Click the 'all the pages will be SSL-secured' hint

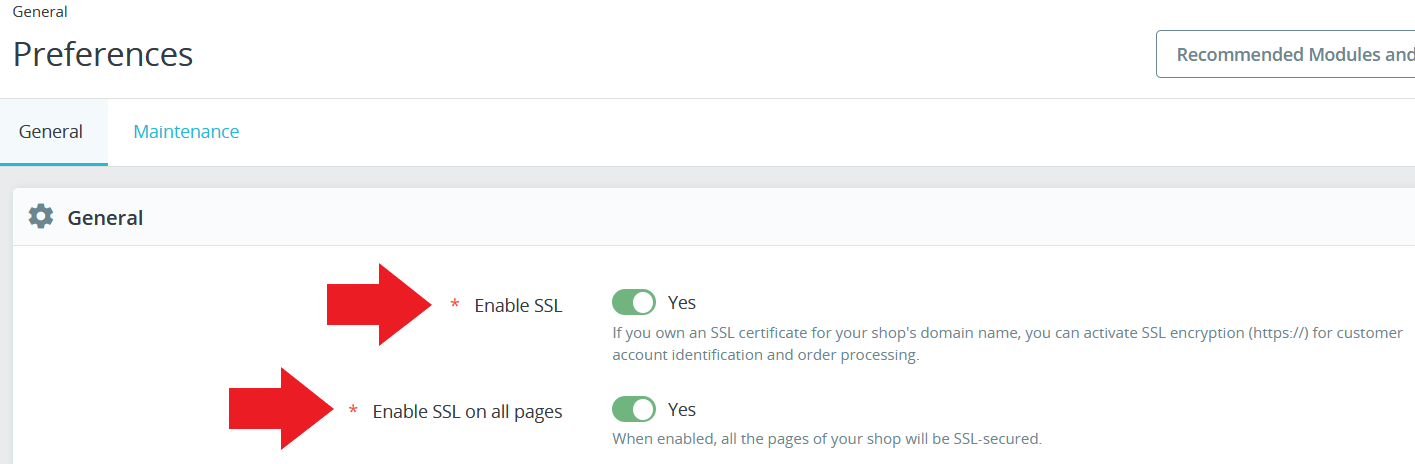826,438
